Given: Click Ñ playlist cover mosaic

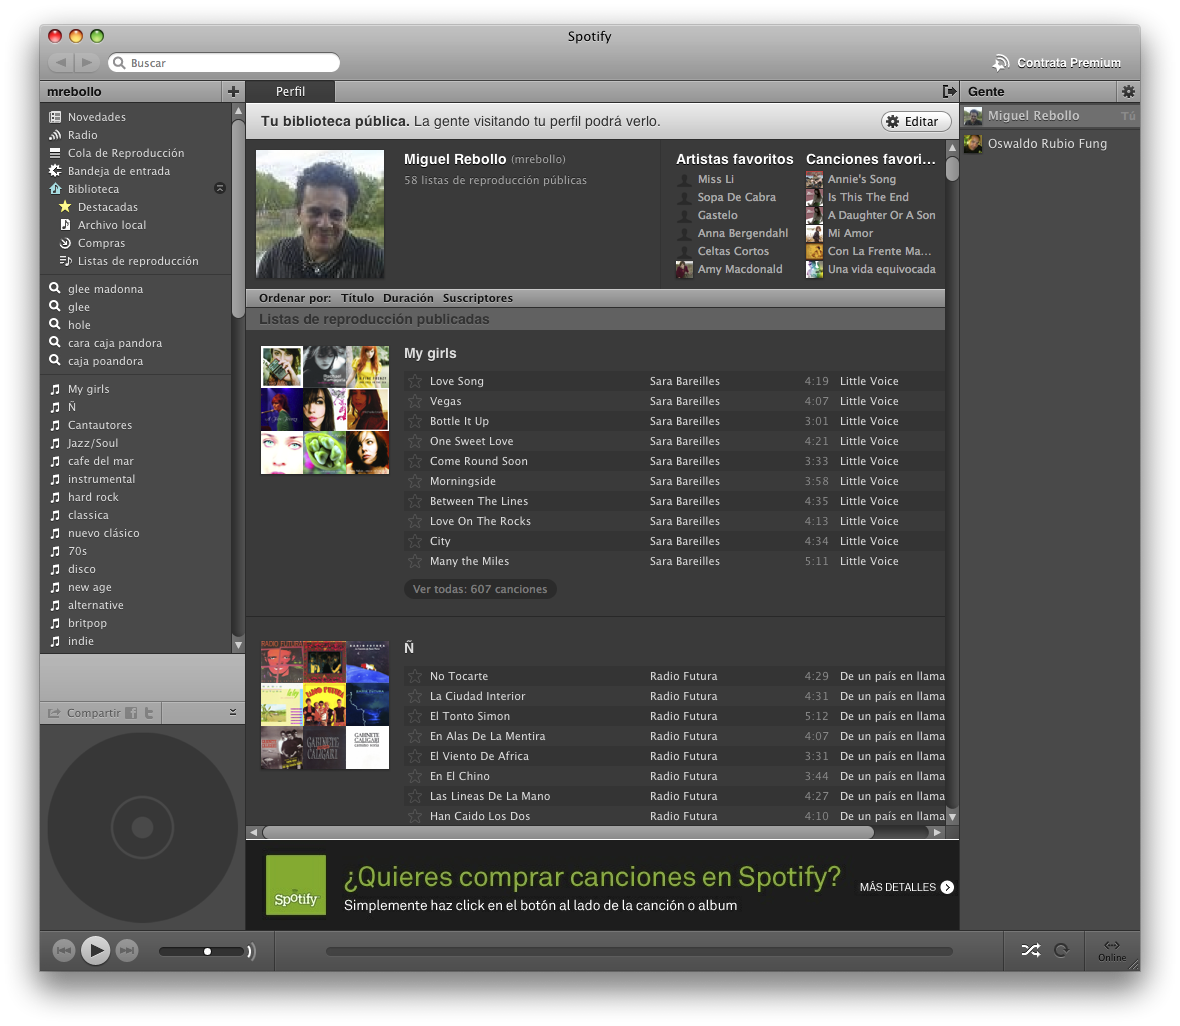Looking at the screenshot, I should (324, 705).
